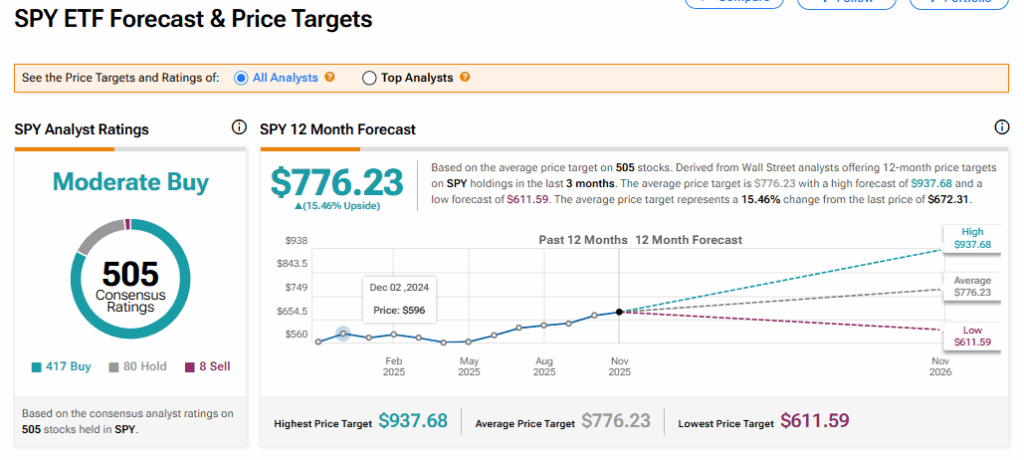Select the Top Analysts radio option

(369, 78)
